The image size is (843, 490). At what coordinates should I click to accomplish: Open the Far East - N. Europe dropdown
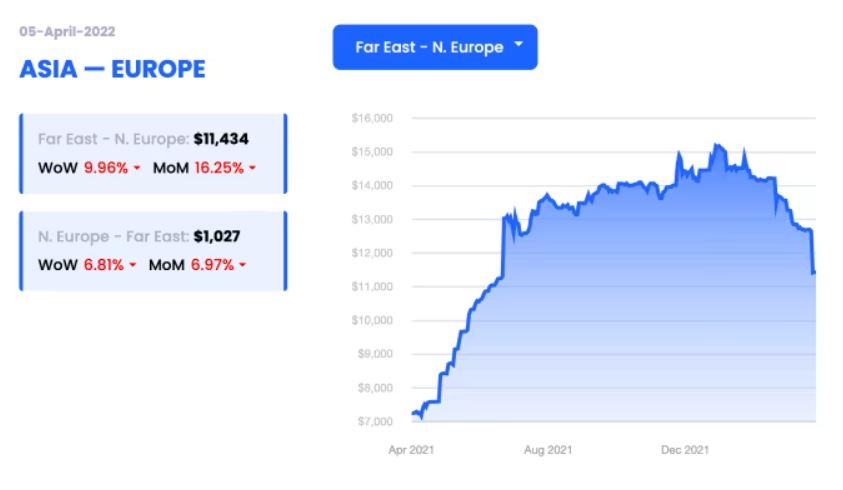click(434, 47)
